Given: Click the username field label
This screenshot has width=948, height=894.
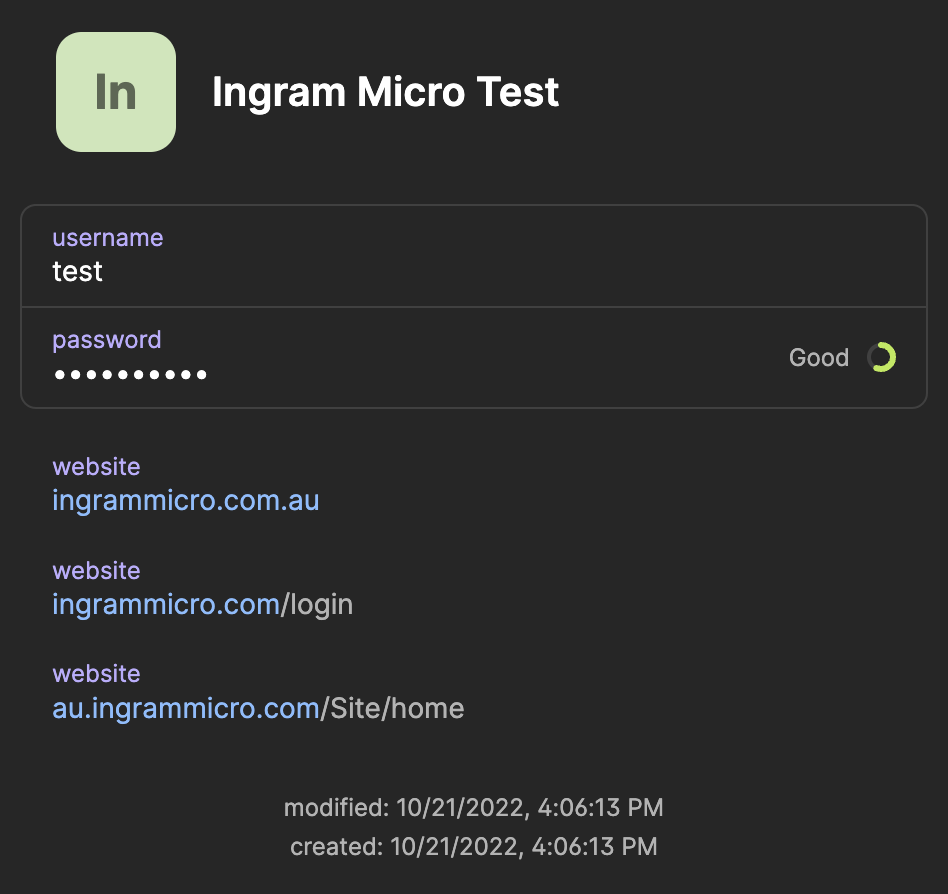Looking at the screenshot, I should pyautogui.click(x=107, y=238).
